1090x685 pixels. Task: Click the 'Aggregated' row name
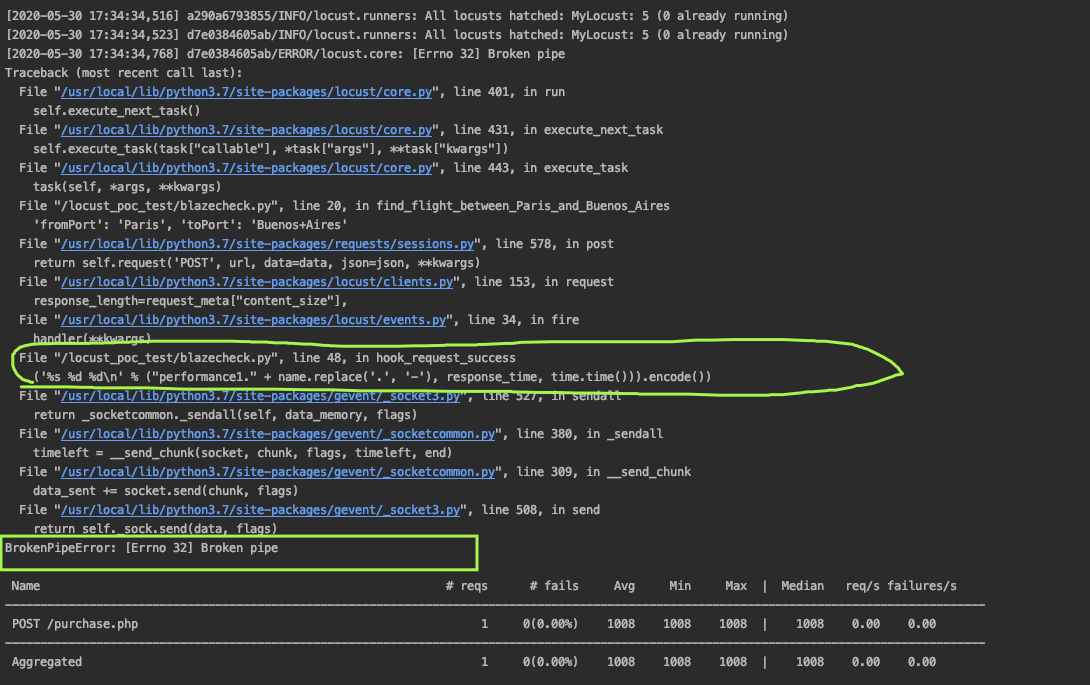click(47, 662)
